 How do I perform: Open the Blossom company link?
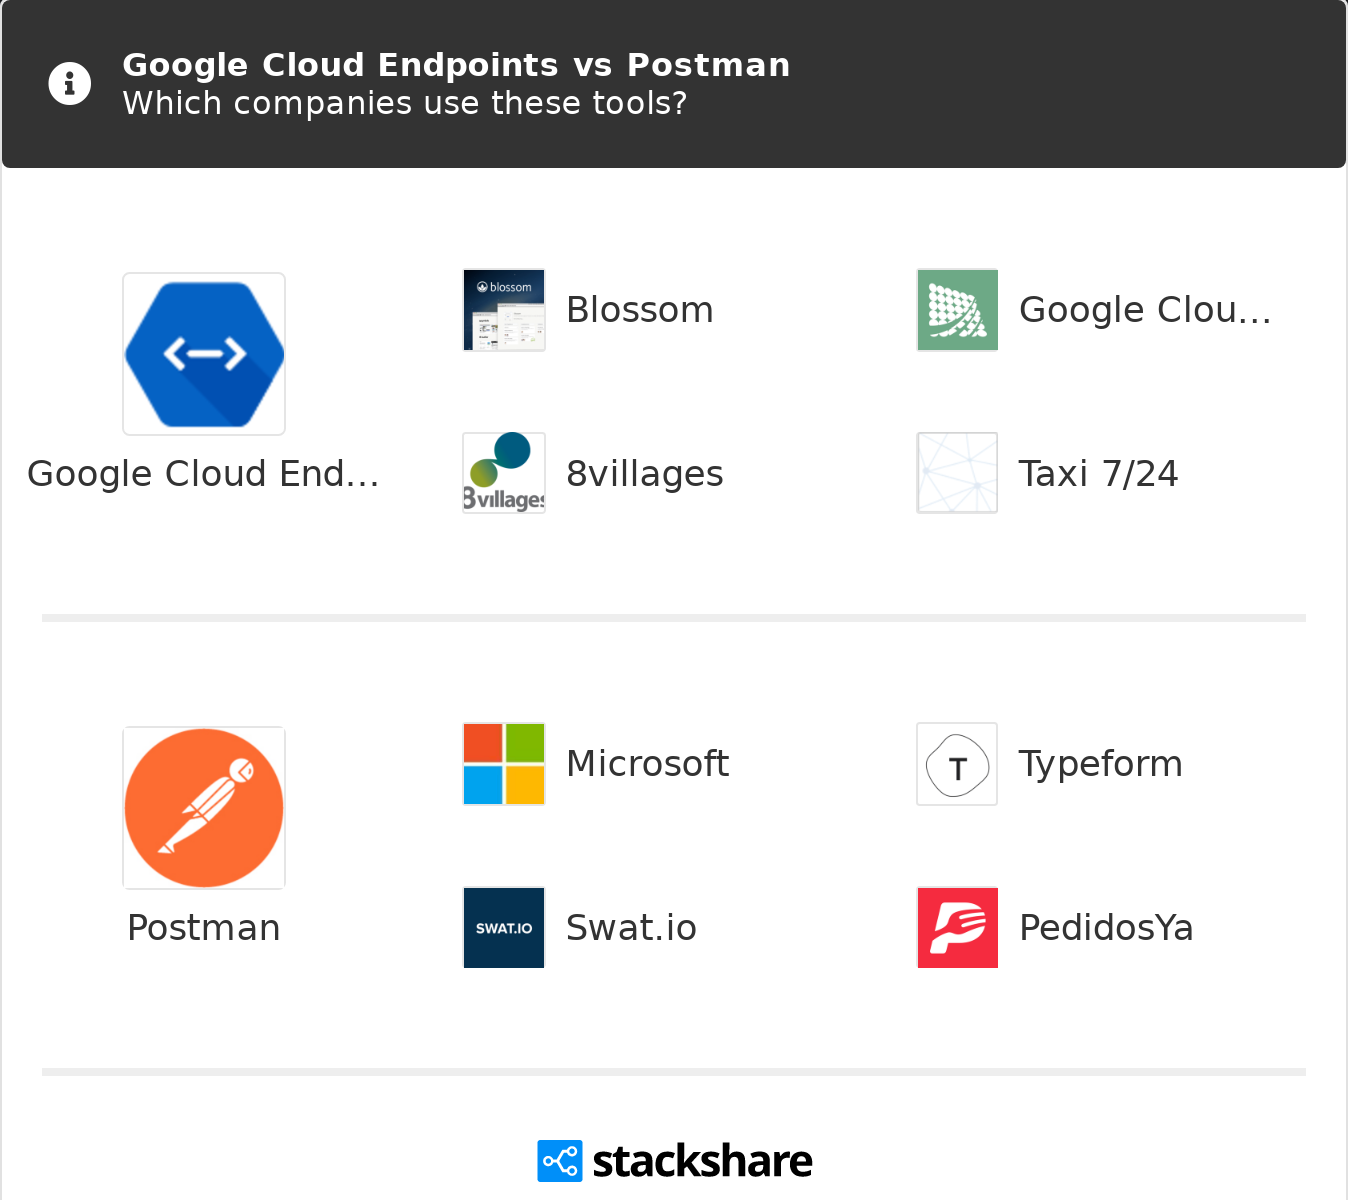point(640,310)
